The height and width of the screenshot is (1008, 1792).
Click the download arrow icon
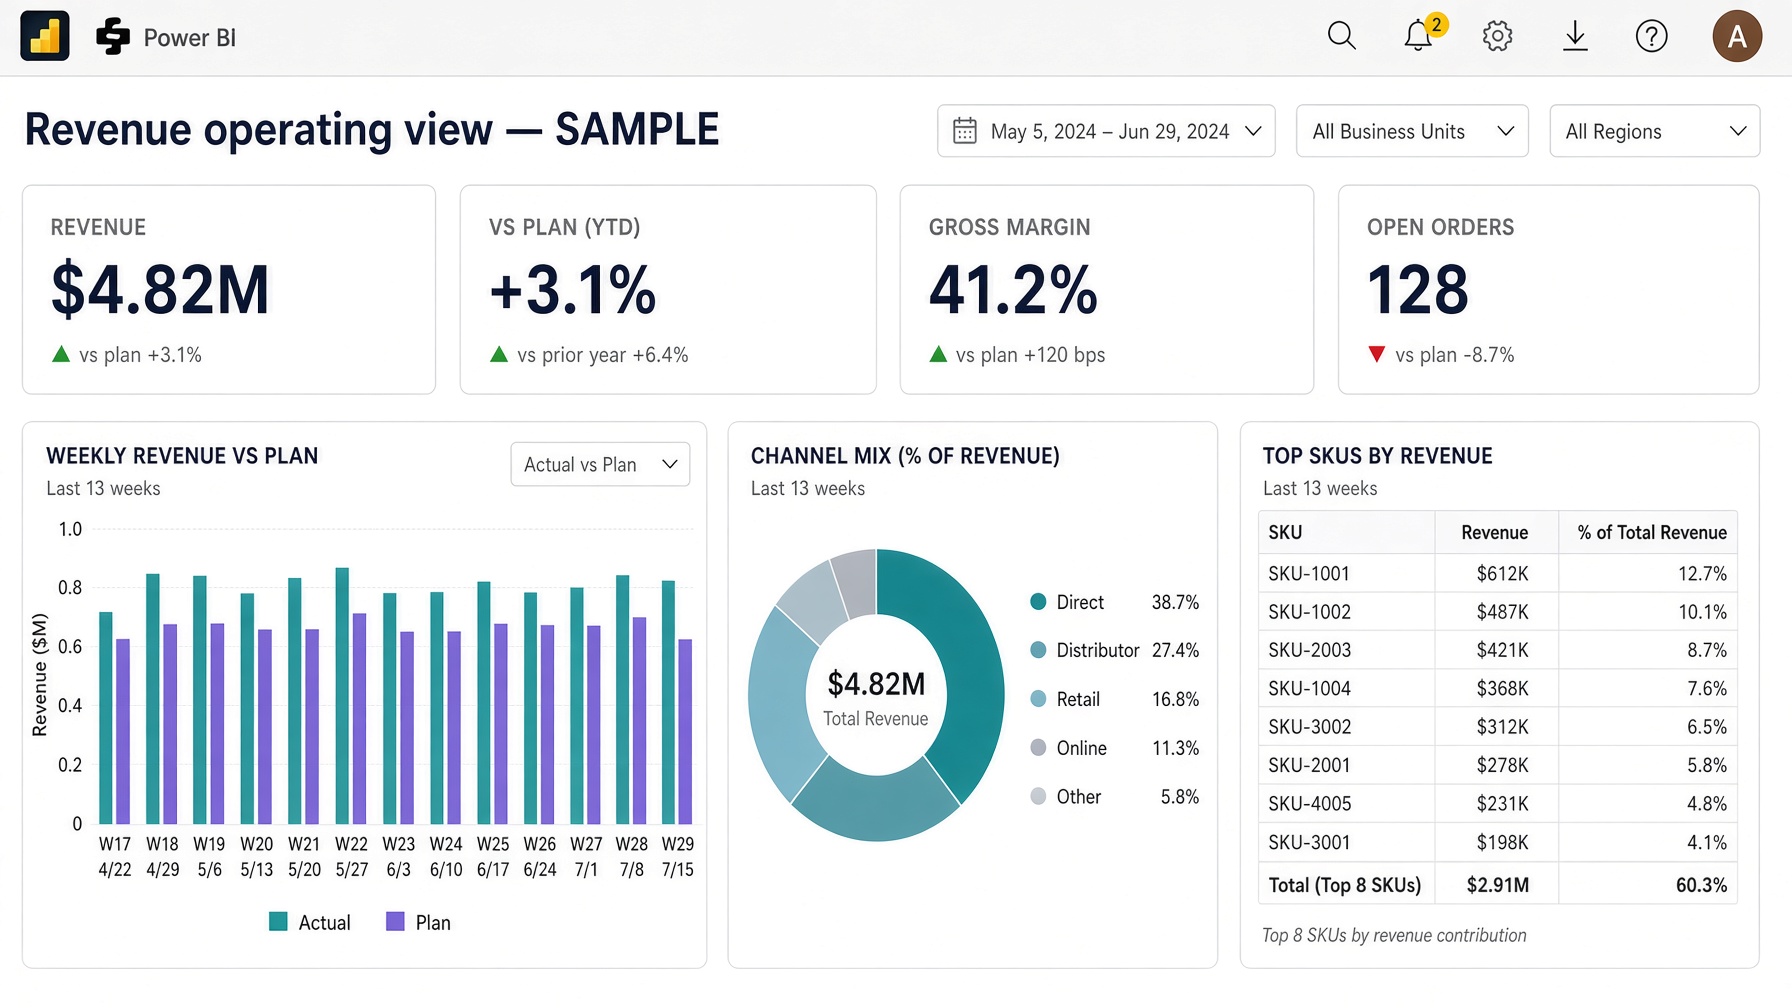pyautogui.click(x=1575, y=36)
